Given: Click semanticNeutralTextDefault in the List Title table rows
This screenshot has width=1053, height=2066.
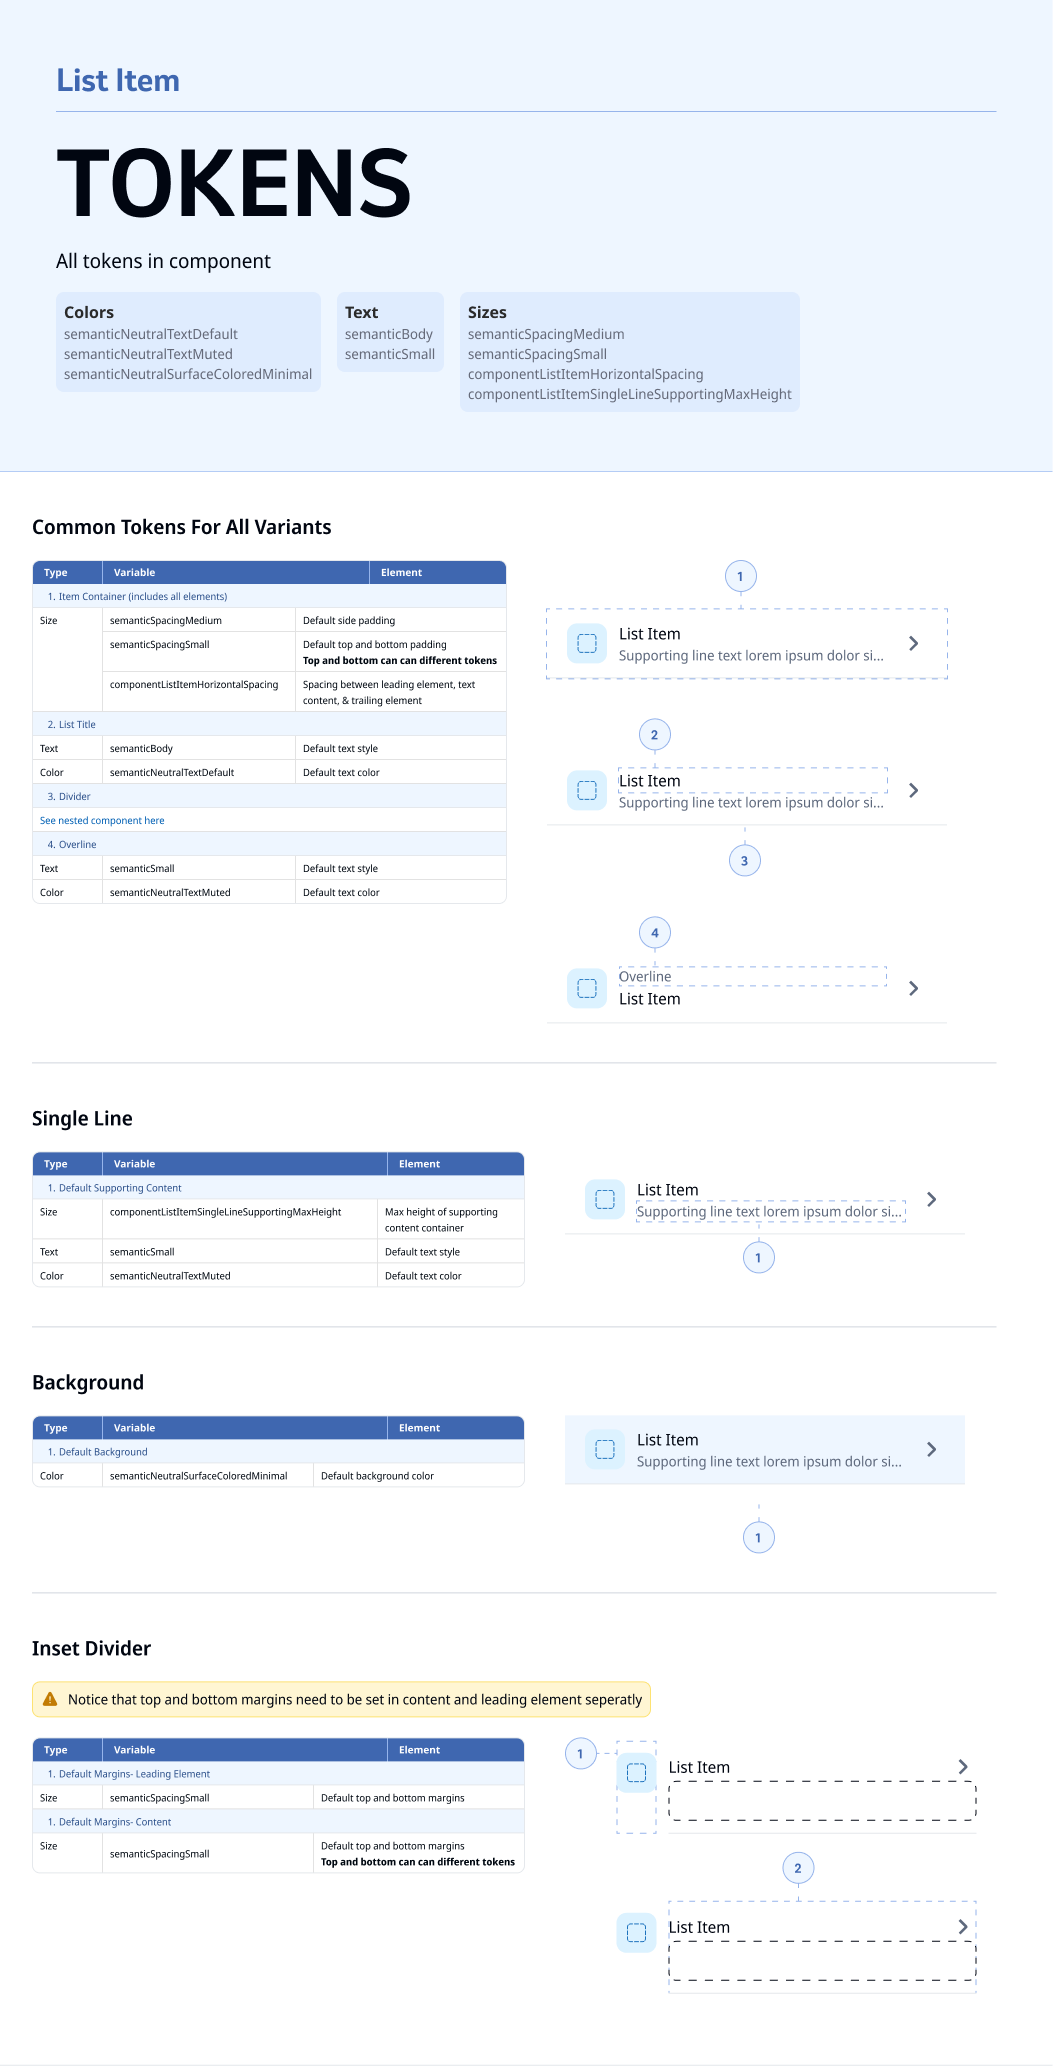Looking at the screenshot, I should [x=172, y=772].
